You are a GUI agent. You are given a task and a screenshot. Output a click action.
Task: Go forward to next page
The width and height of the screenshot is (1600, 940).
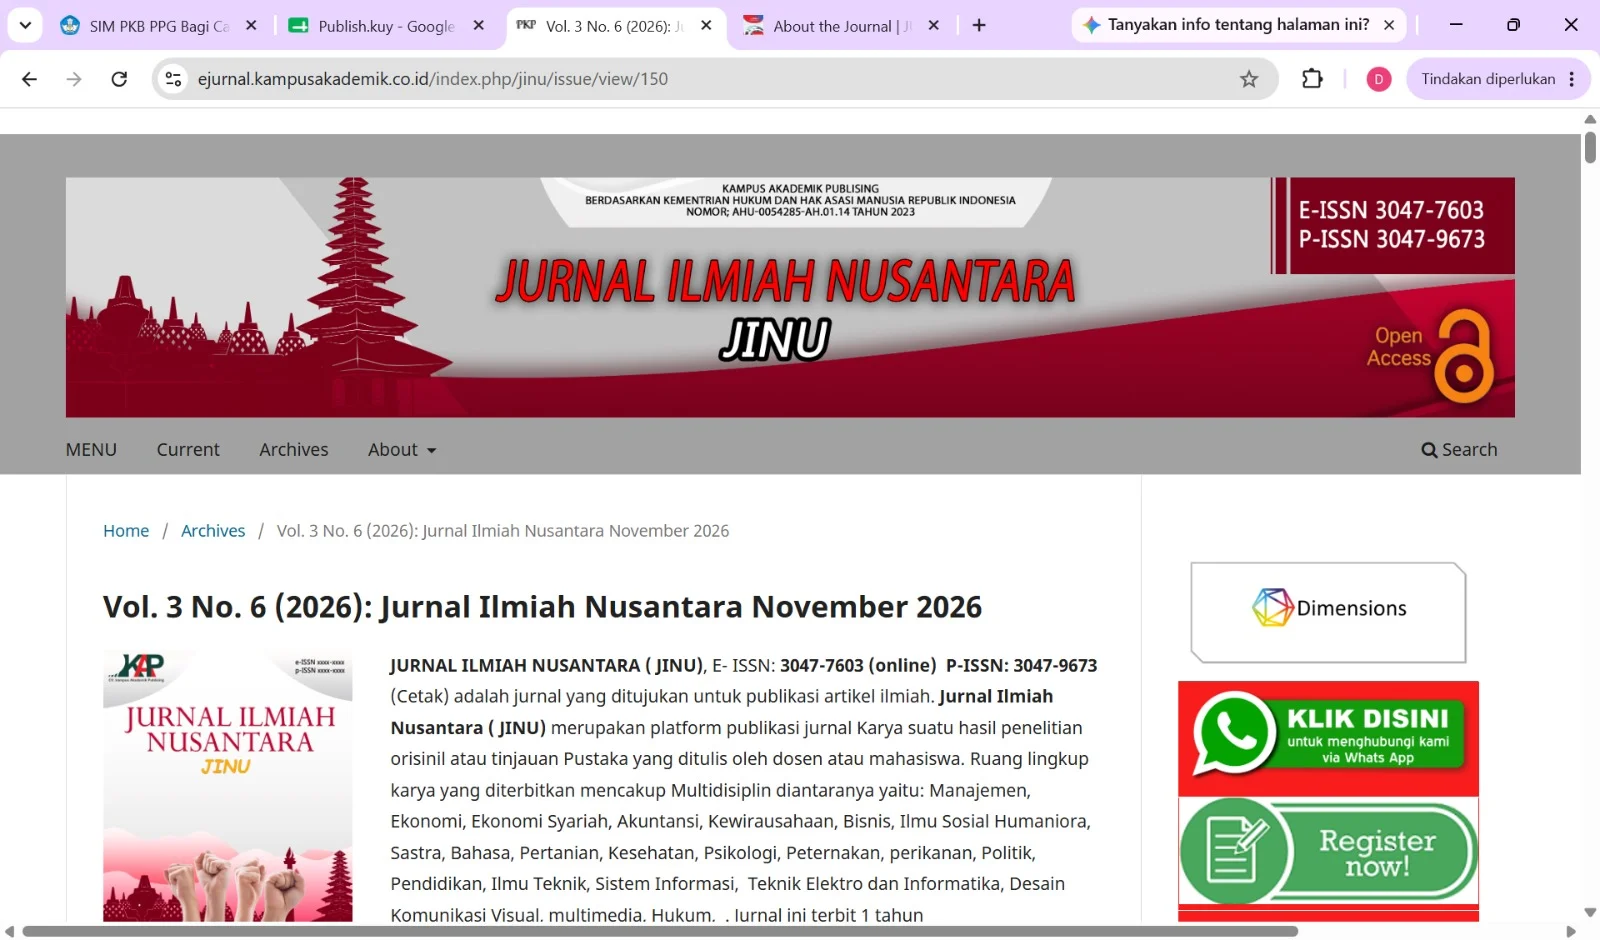(x=74, y=79)
